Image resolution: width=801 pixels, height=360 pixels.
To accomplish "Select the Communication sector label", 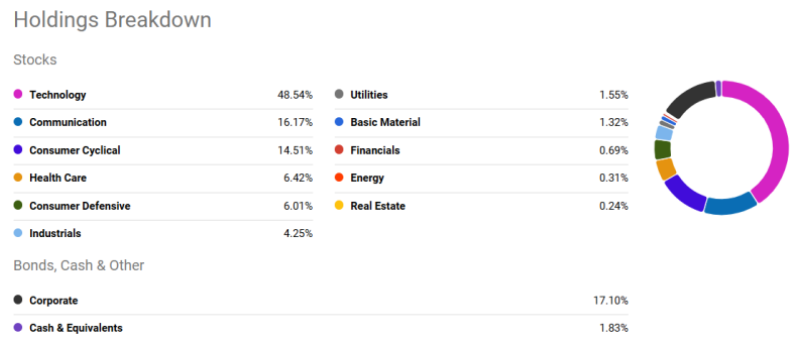I will tap(68, 123).
